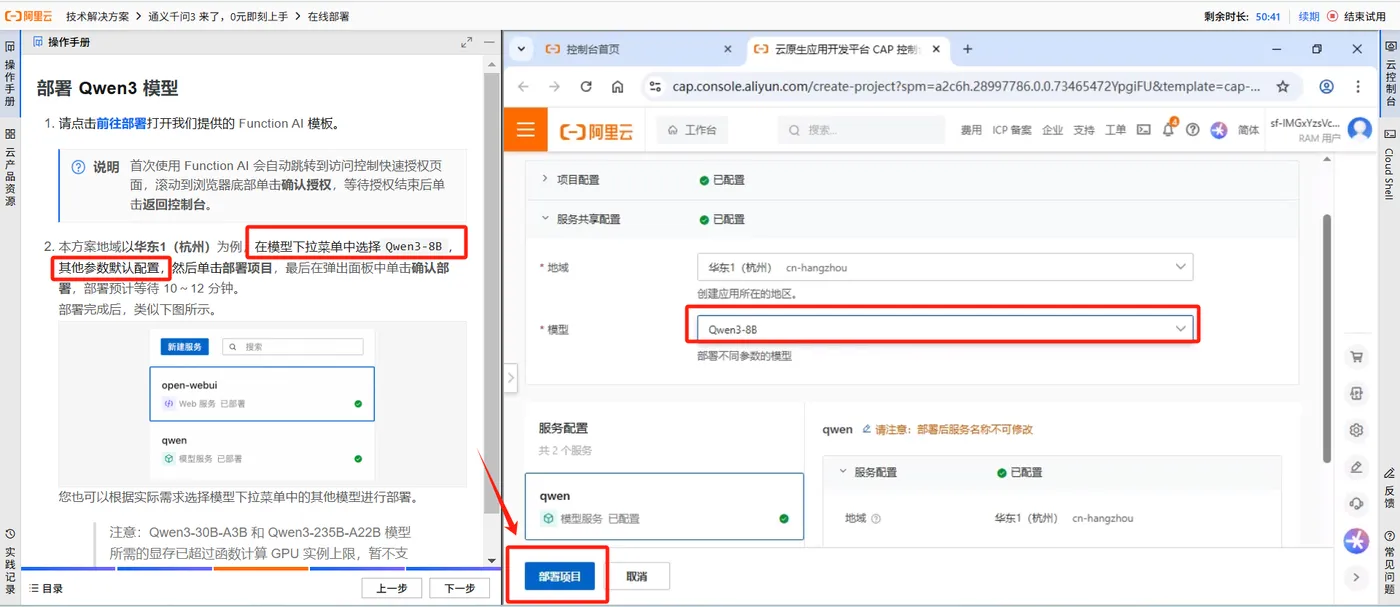Click the pencil edit icon in right rail
1400x607 pixels.
click(1357, 467)
